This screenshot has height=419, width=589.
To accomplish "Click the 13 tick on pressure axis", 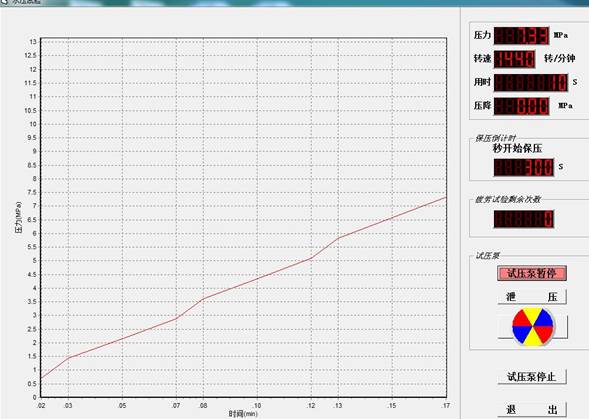I will tap(33, 42).
